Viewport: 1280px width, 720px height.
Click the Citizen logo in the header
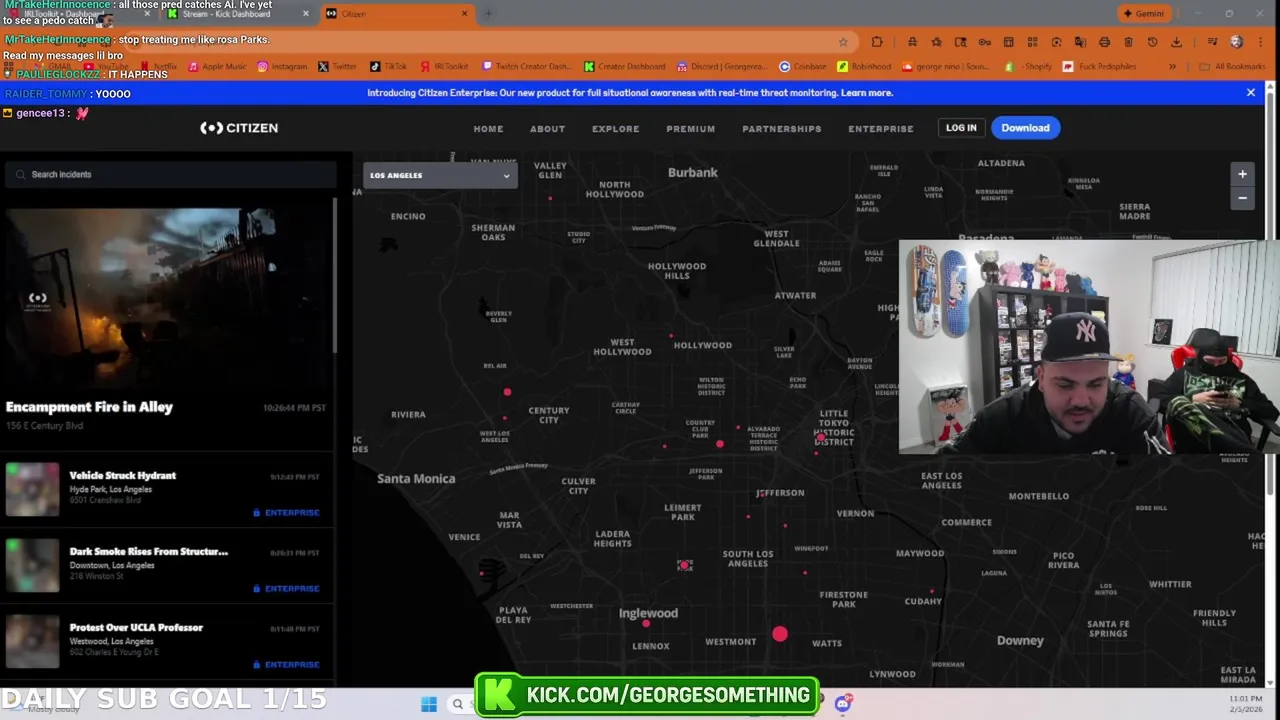(x=239, y=128)
